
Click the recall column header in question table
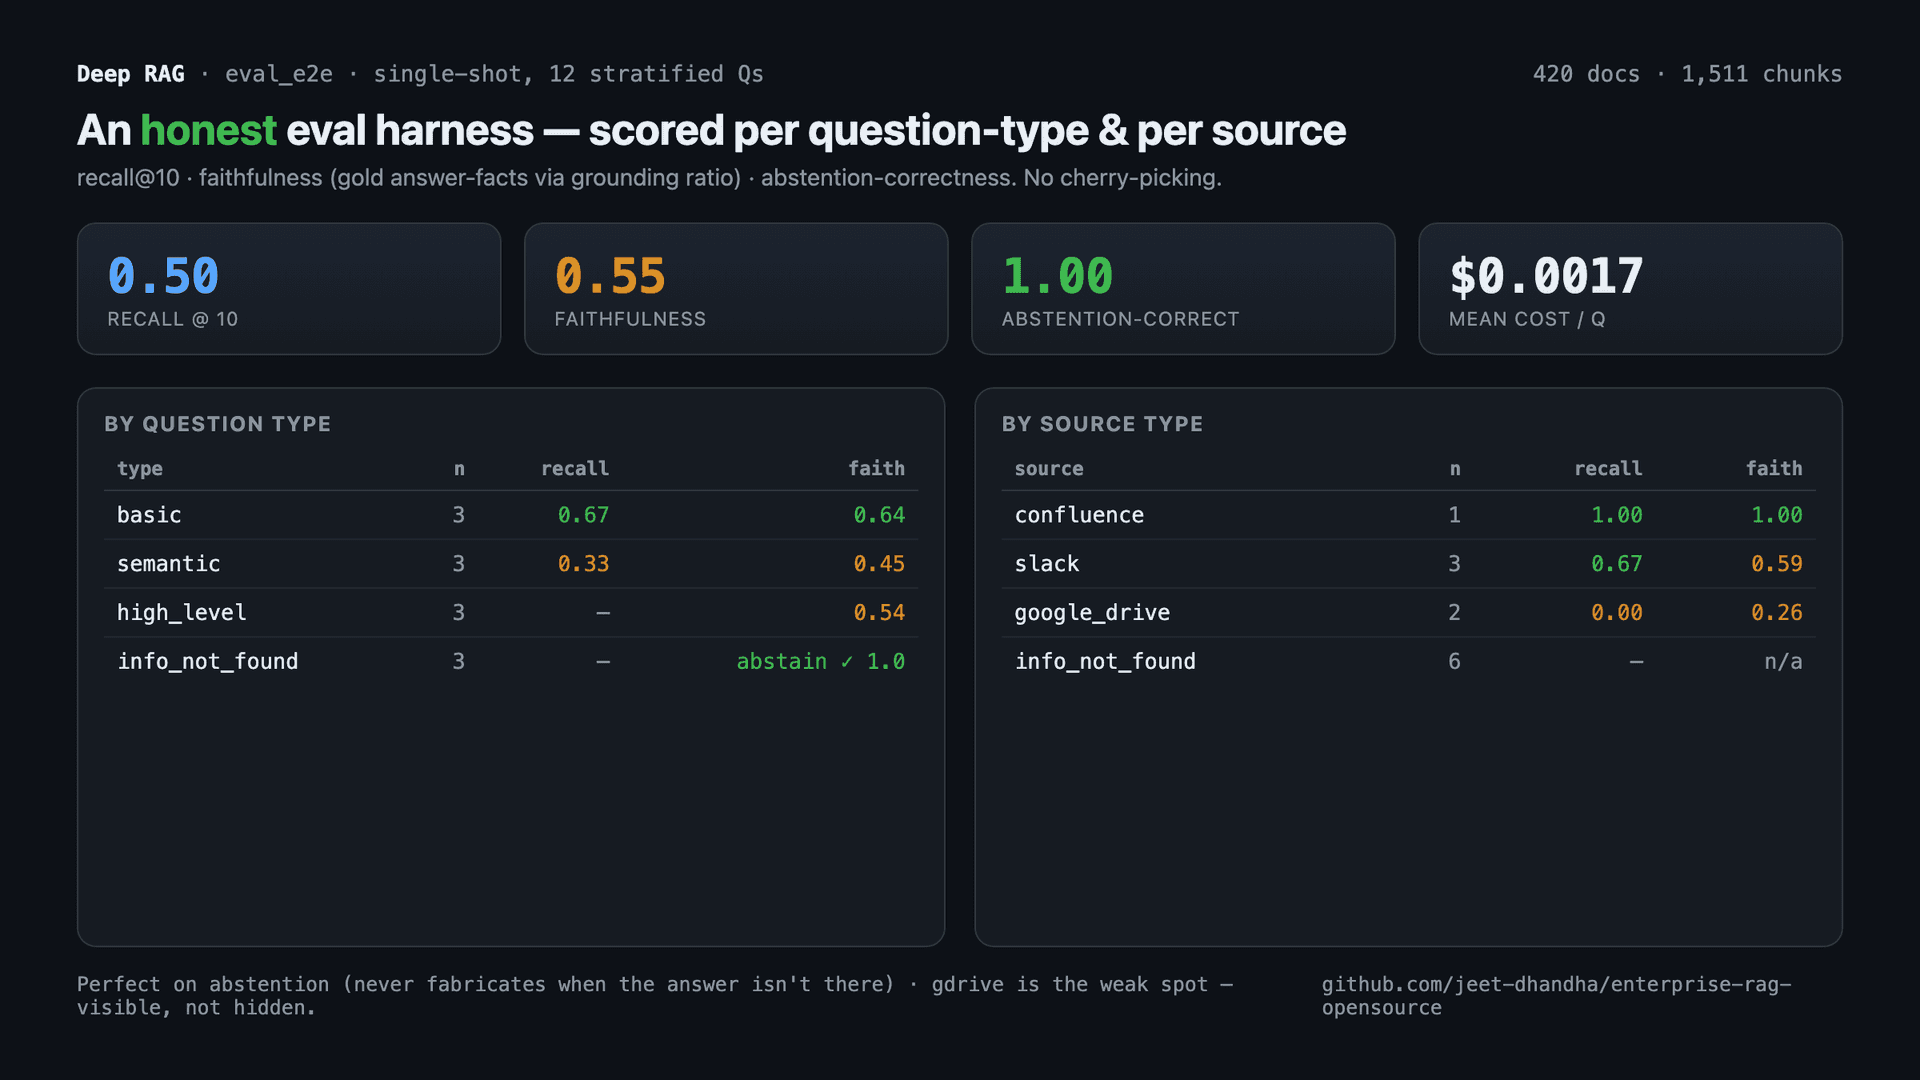click(x=575, y=469)
